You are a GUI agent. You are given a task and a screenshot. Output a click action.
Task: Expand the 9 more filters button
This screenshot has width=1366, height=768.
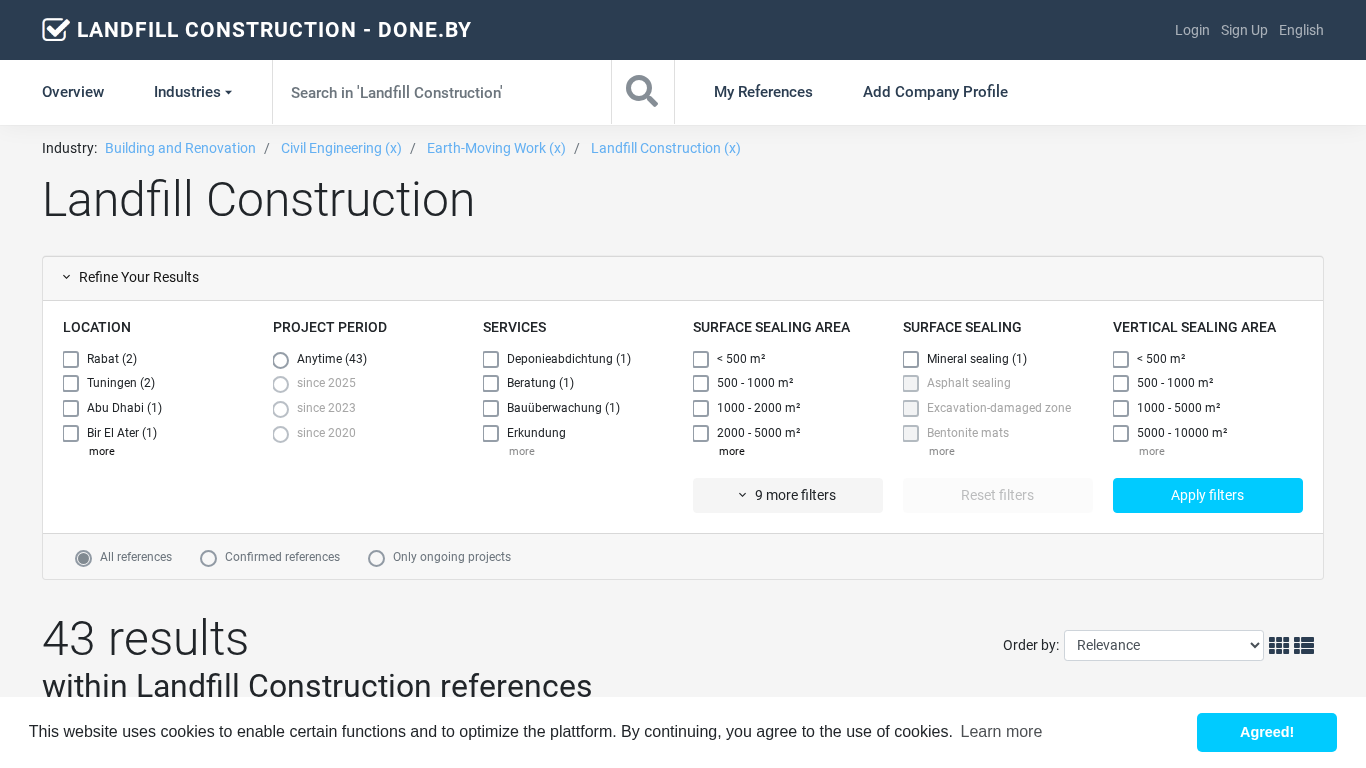click(x=787, y=496)
